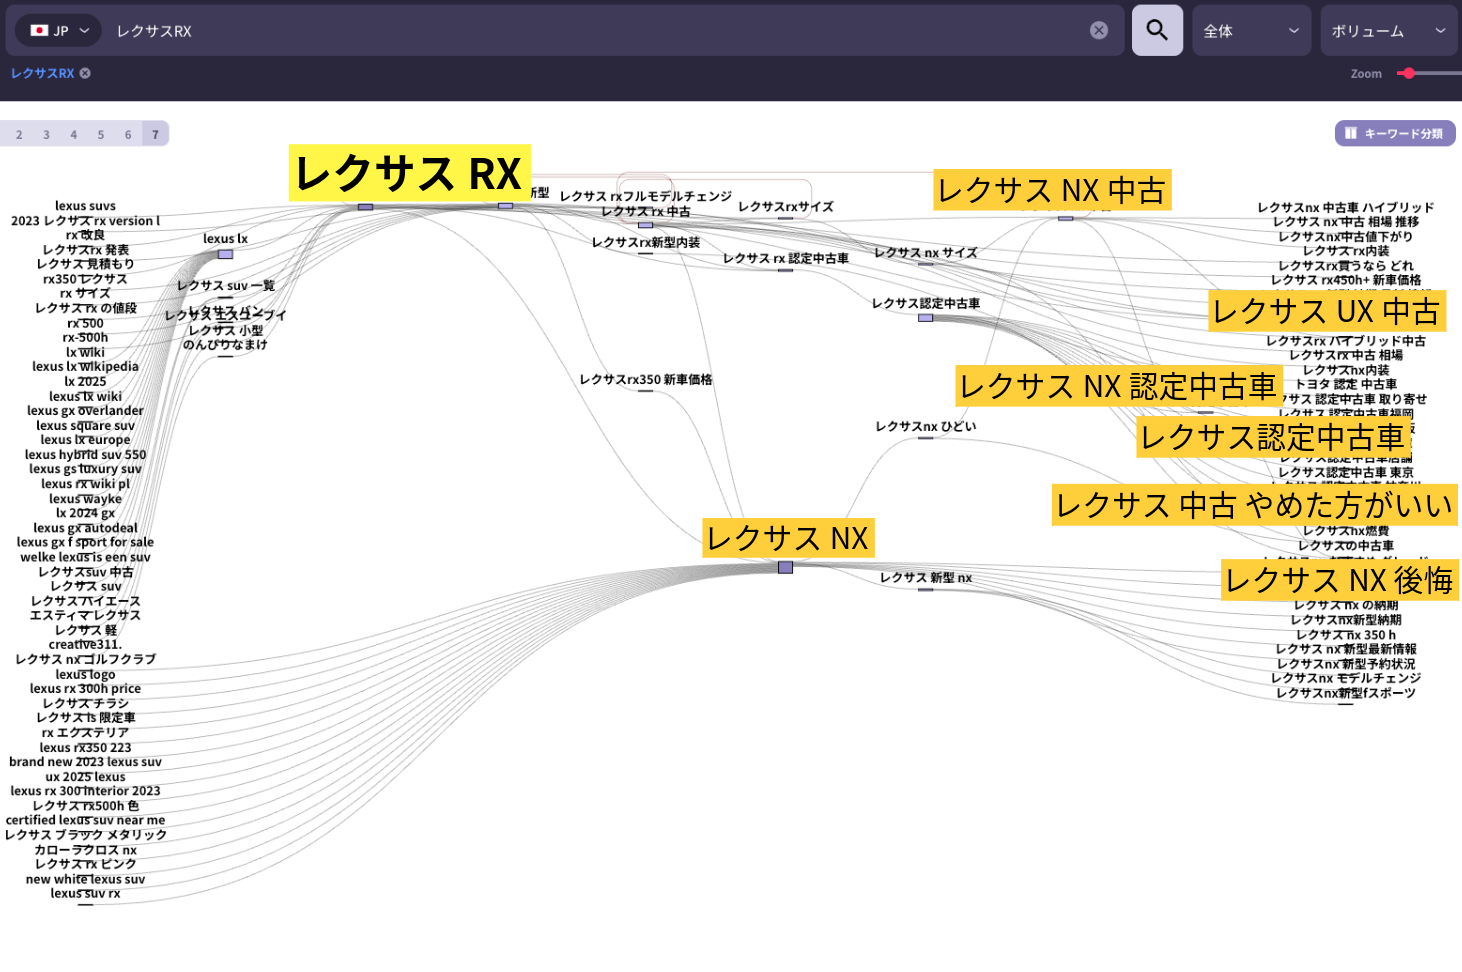The height and width of the screenshot is (972, 1462).
Task: Click keyword レクサスnx新型fスポーツ
Action: tap(1346, 693)
